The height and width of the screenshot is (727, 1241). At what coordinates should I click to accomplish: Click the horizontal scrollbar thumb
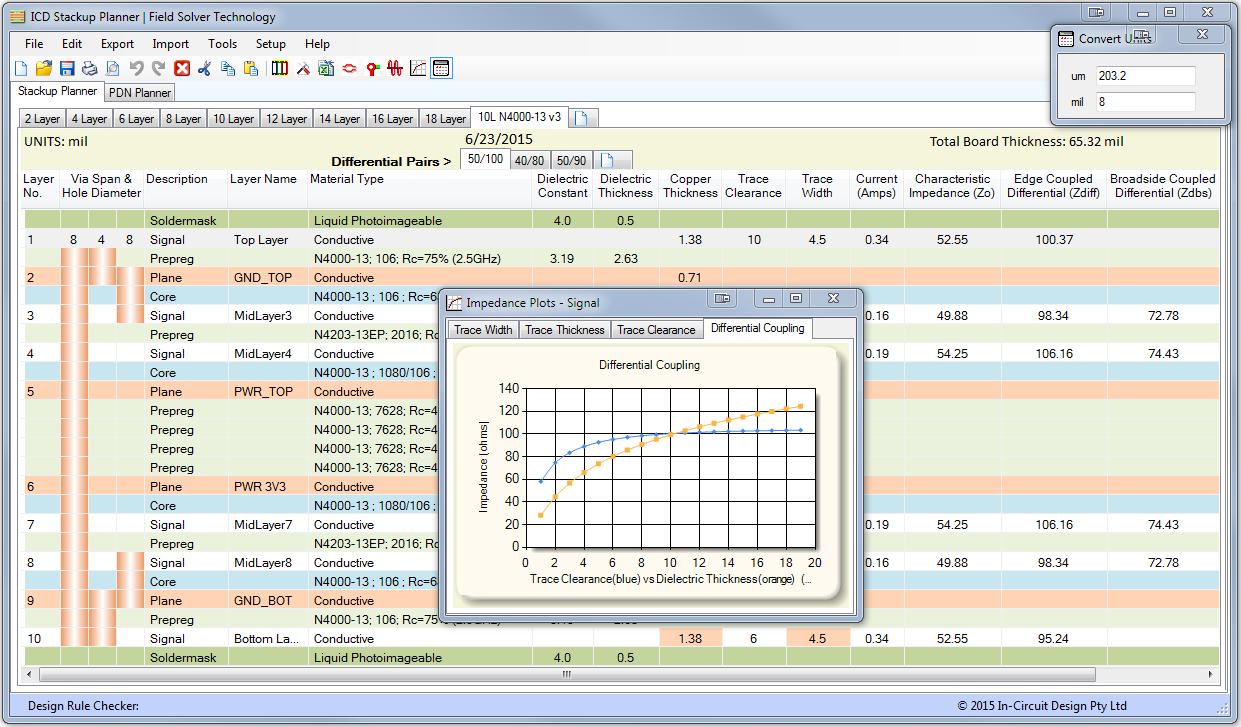click(567, 675)
